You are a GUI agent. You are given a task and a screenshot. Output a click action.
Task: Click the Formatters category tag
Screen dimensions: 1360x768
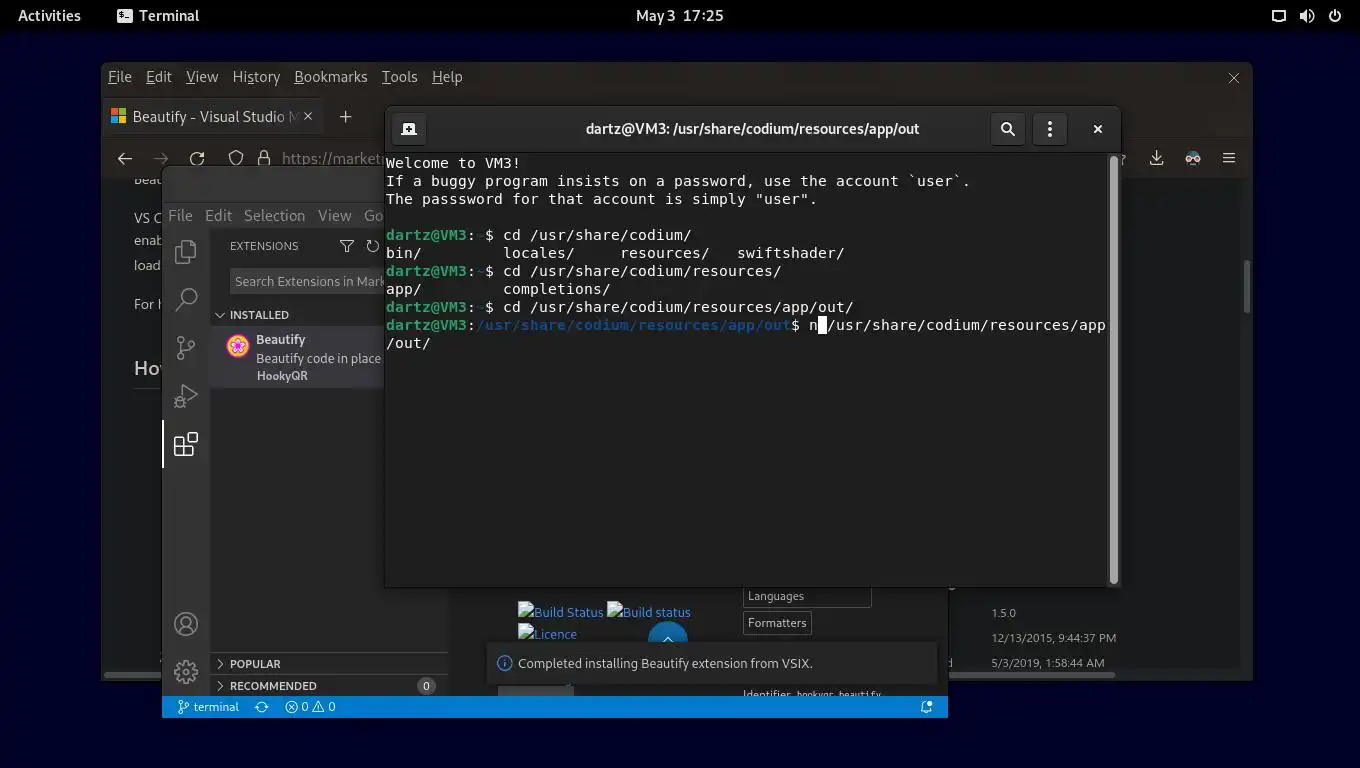[x=777, y=623]
